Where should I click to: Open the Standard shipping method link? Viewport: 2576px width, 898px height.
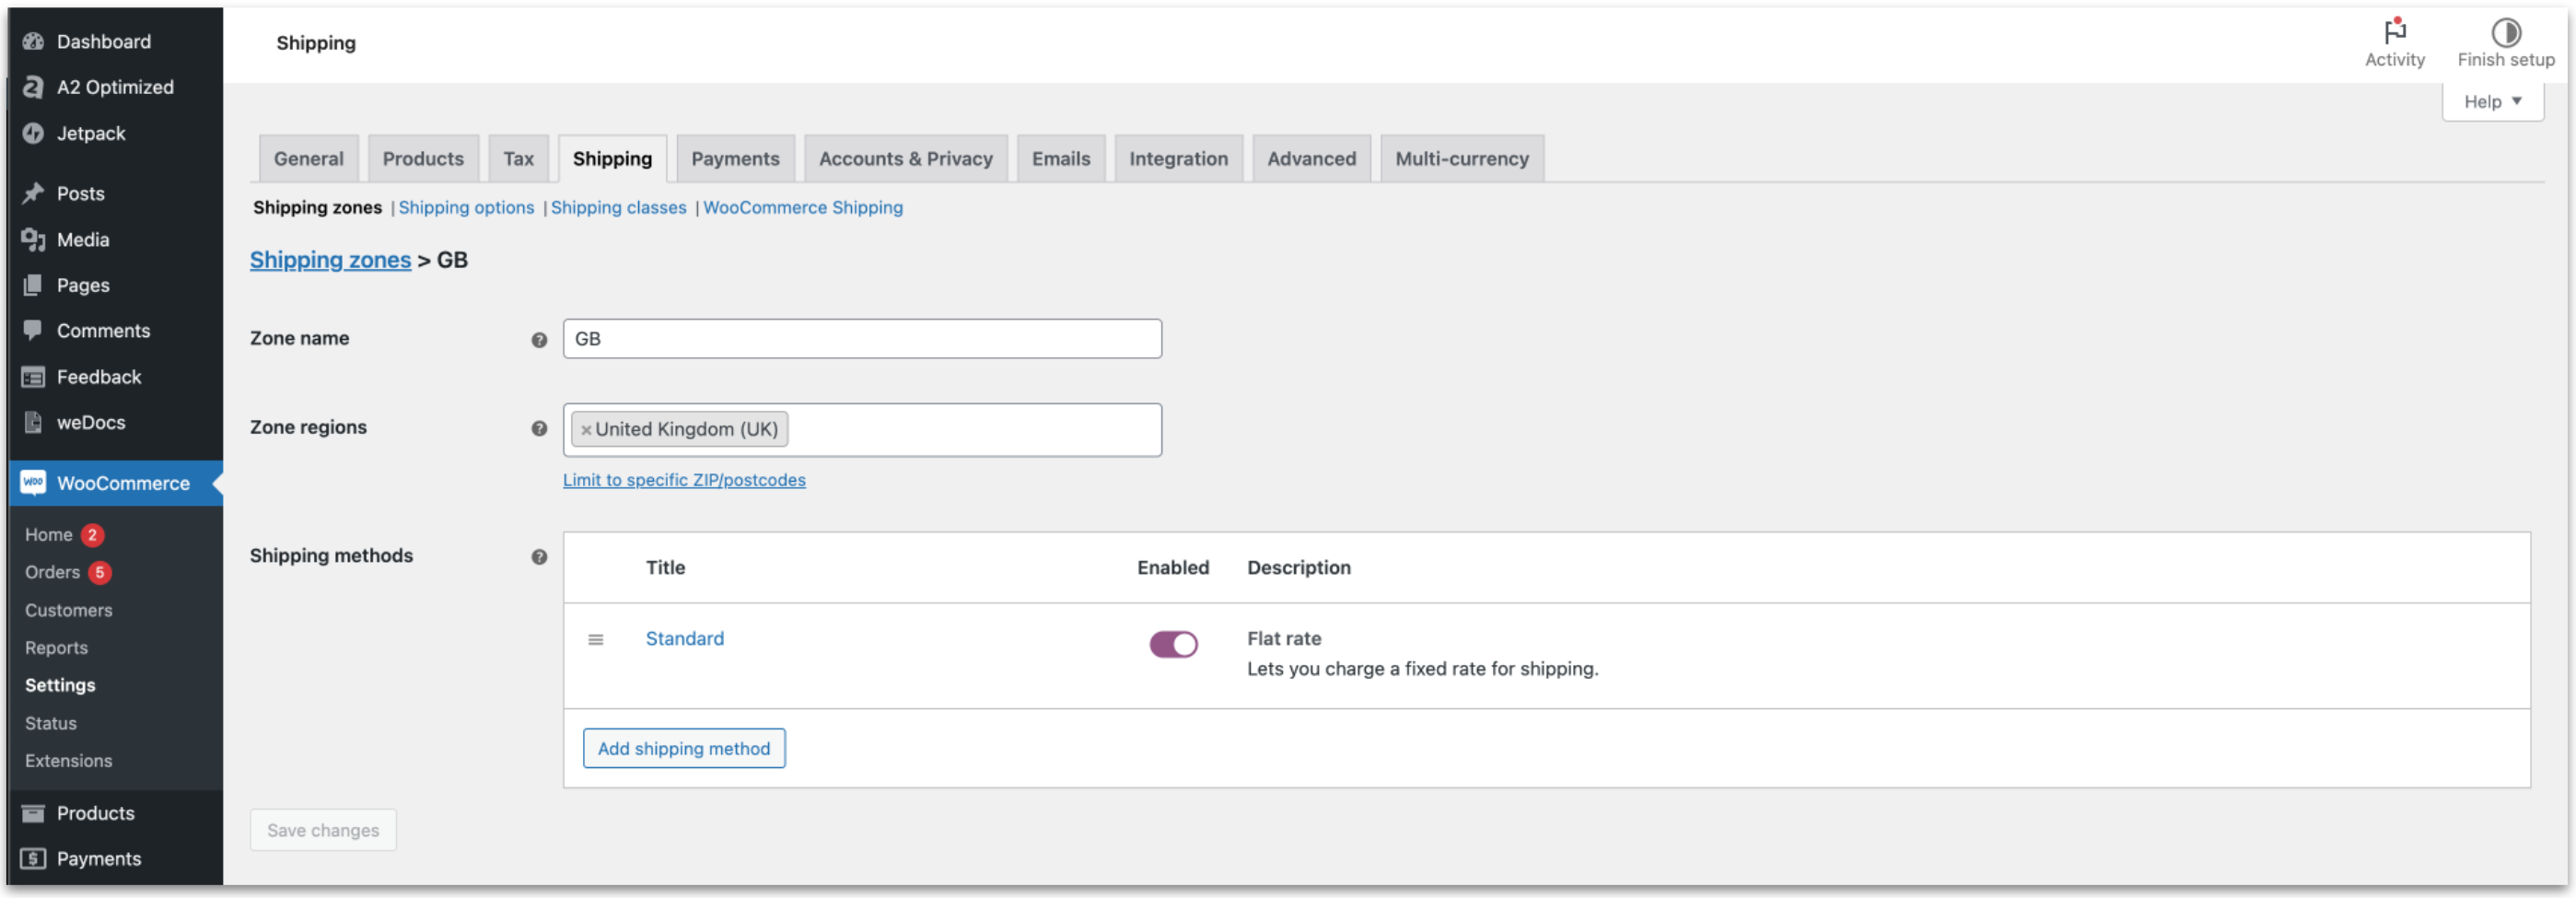tap(684, 638)
